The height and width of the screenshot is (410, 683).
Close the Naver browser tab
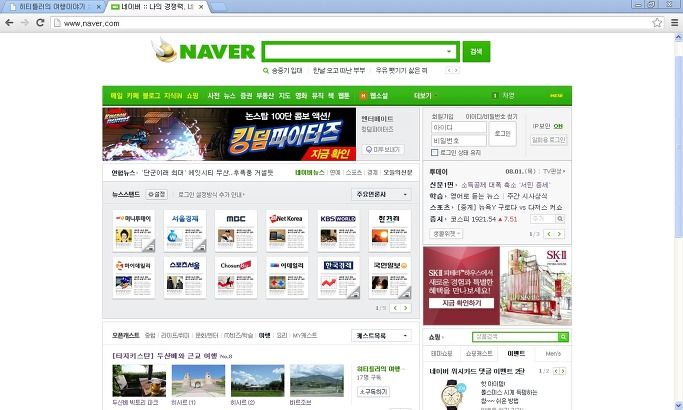pos(201,7)
